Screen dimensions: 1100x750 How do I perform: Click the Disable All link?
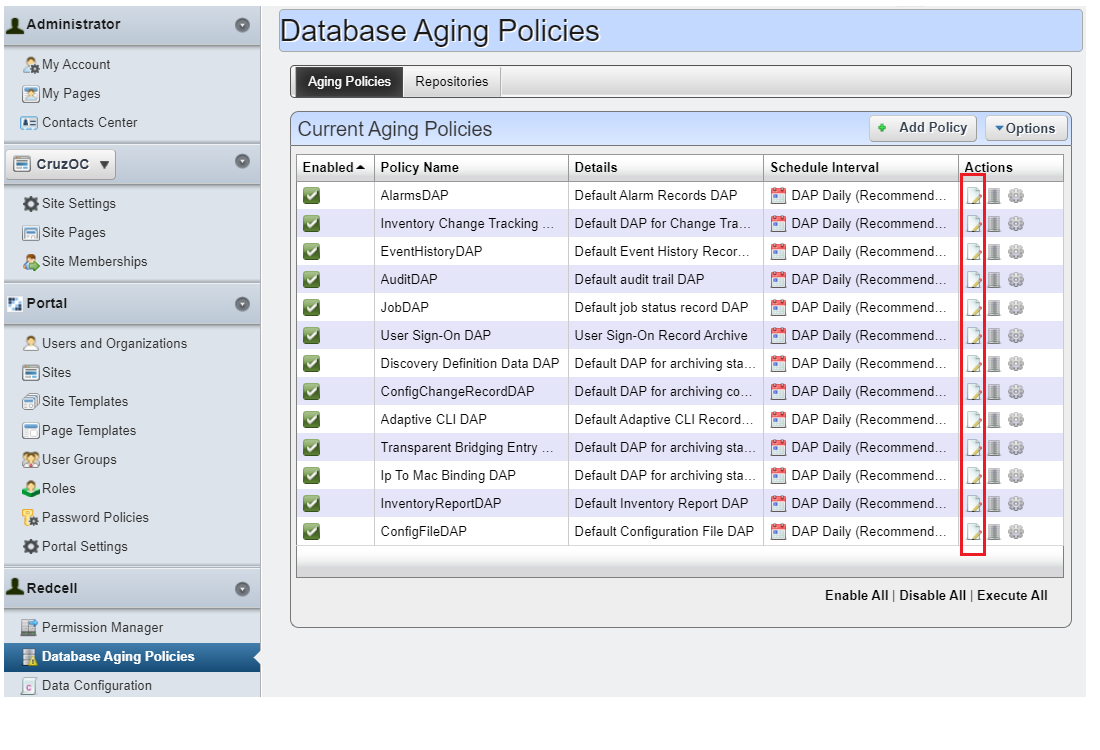point(931,595)
